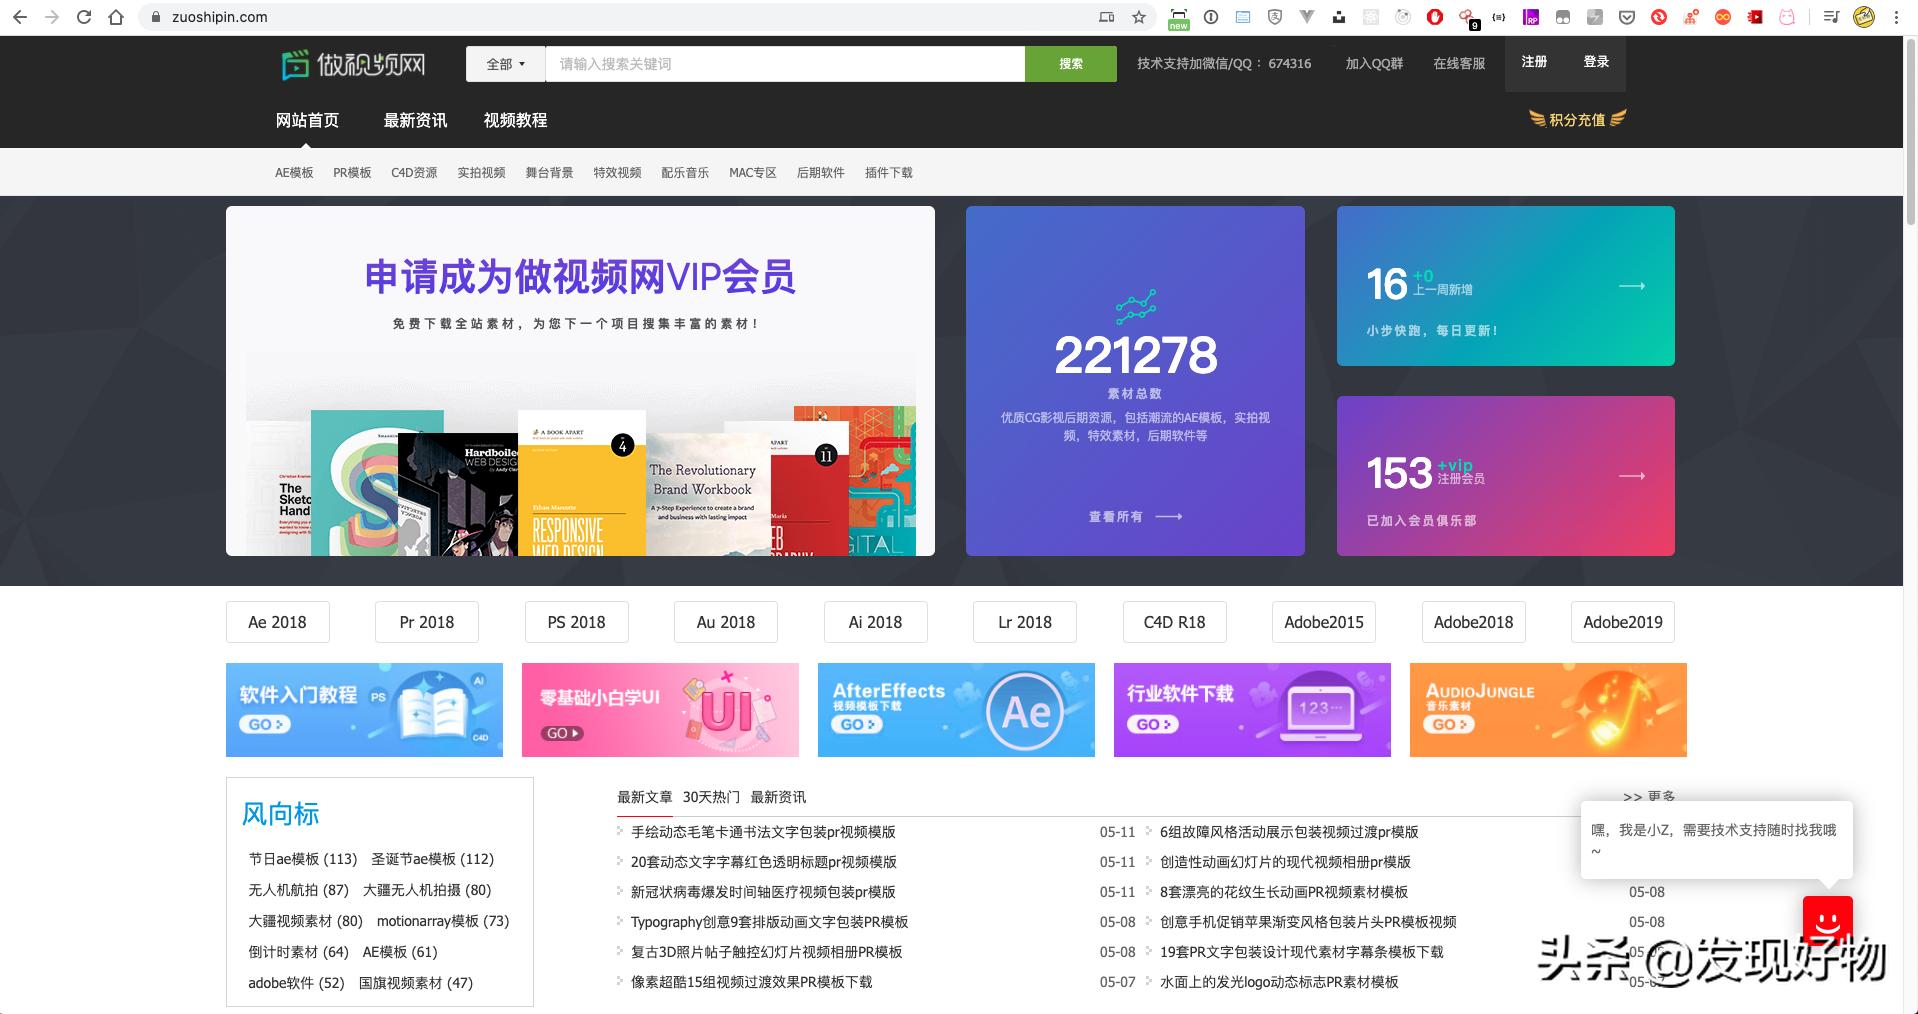This screenshot has height=1014, width=1918.
Task: Bookmark page with the star icon
Action: (1139, 17)
